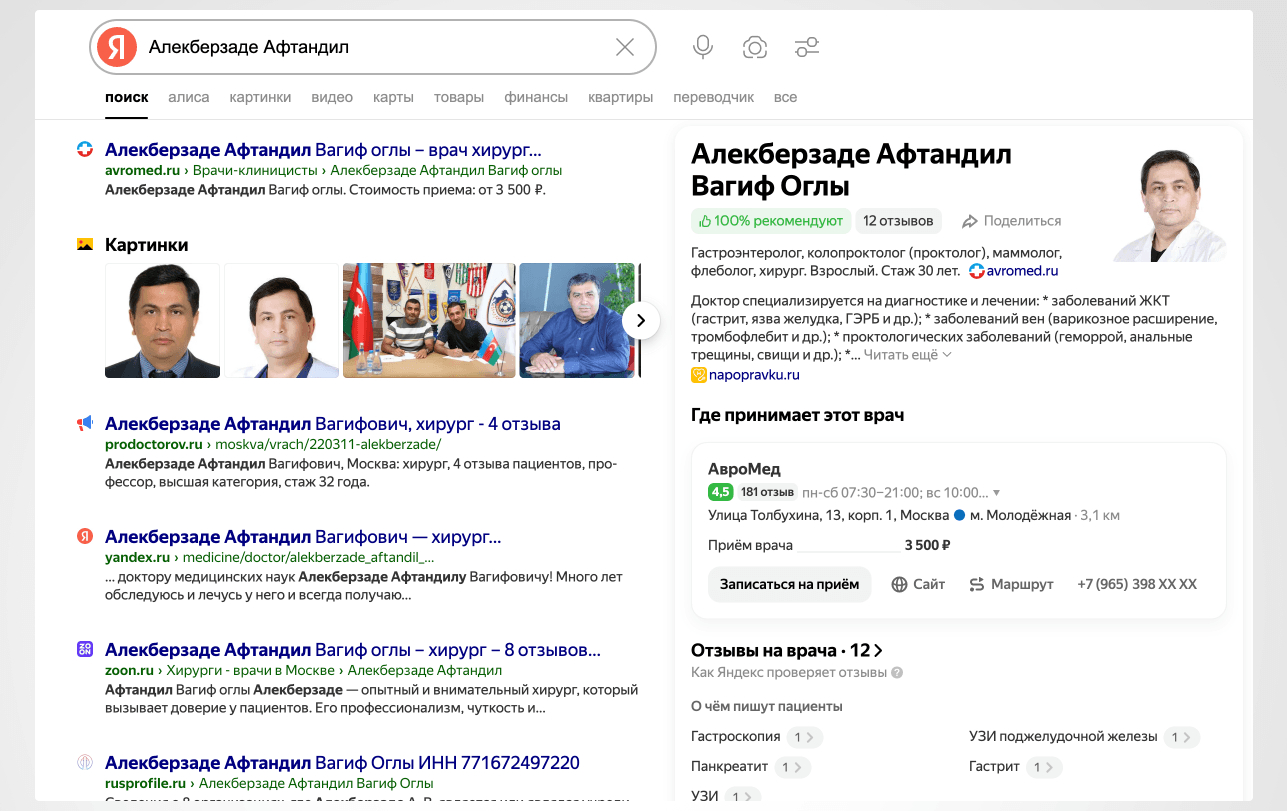Viewport: 1287px width, 811px height.
Task: Expand АвроМед working hours dropdown arrow
Action: click(996, 493)
